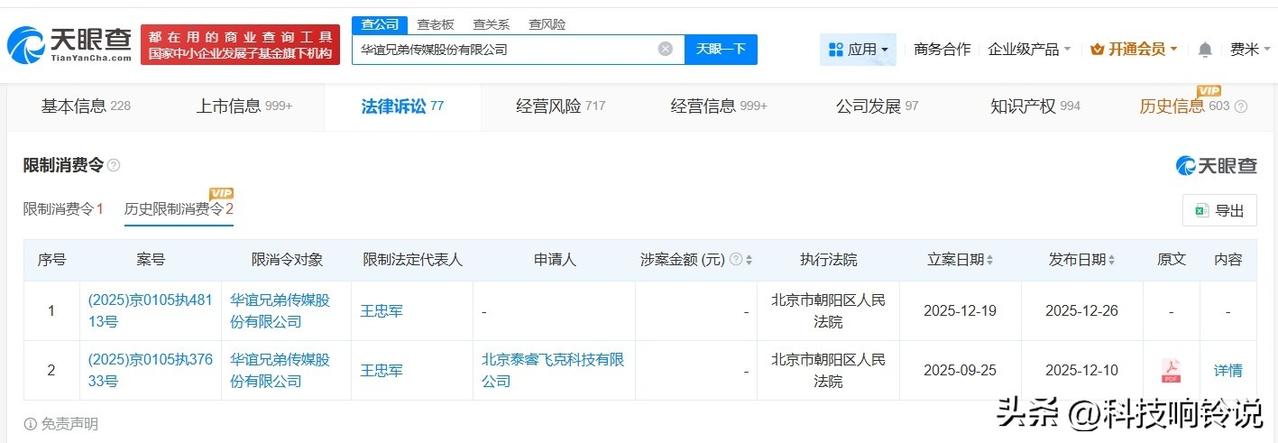Screen dimensions: 1278x443
Task: Click the 案号 column header
Action: click(x=151, y=260)
